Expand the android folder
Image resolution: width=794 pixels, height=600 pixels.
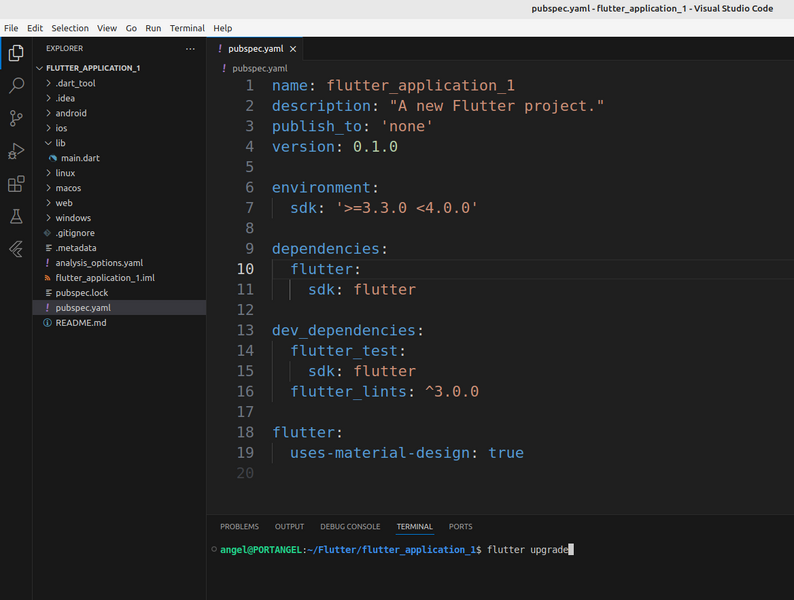[49, 113]
